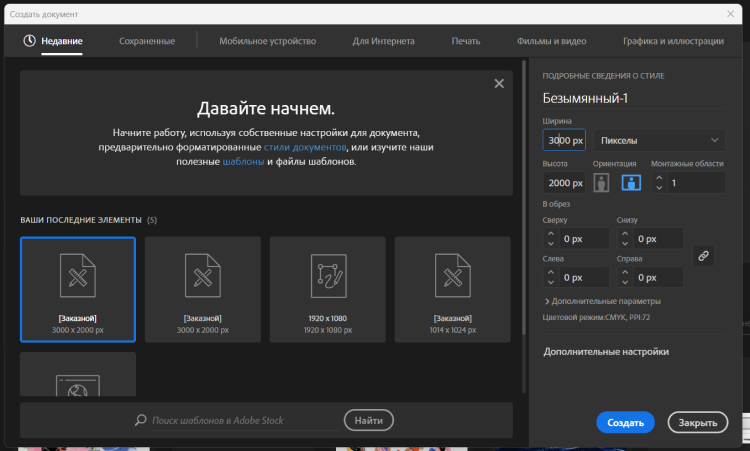Open the стили документов link

pyautogui.click(x=305, y=147)
